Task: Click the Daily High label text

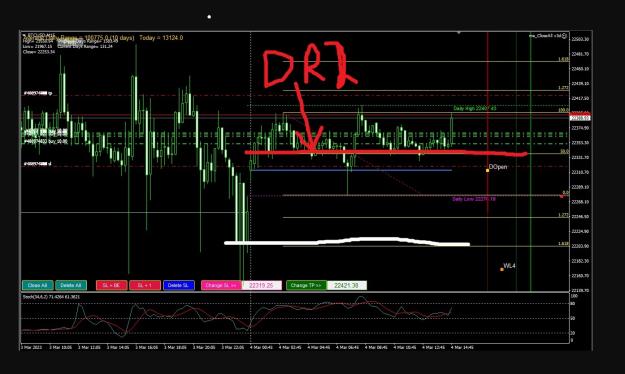Action: pos(475,108)
